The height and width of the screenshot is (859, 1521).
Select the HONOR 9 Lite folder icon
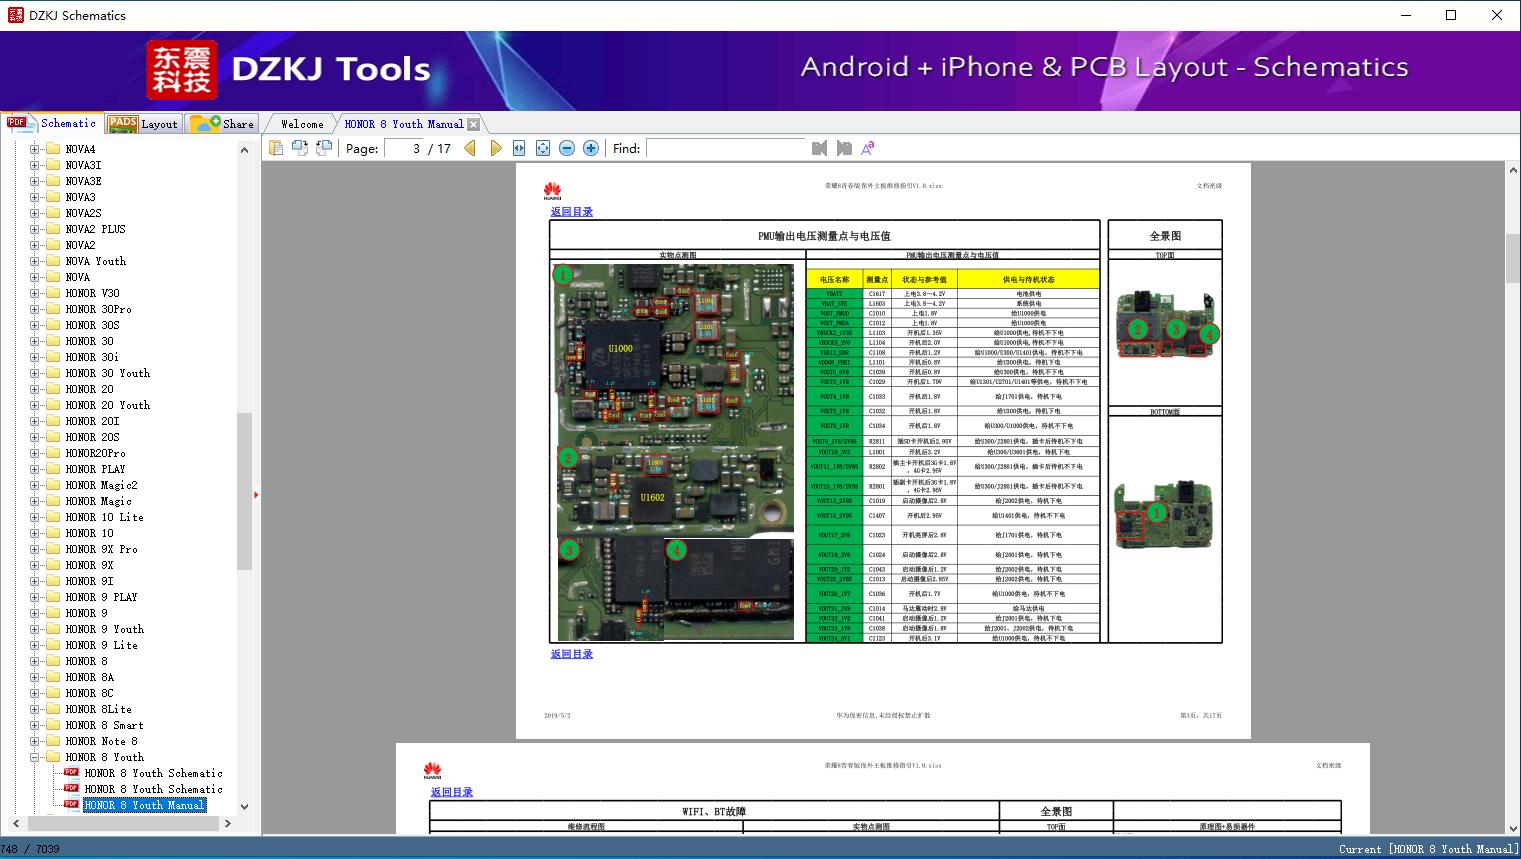53,645
